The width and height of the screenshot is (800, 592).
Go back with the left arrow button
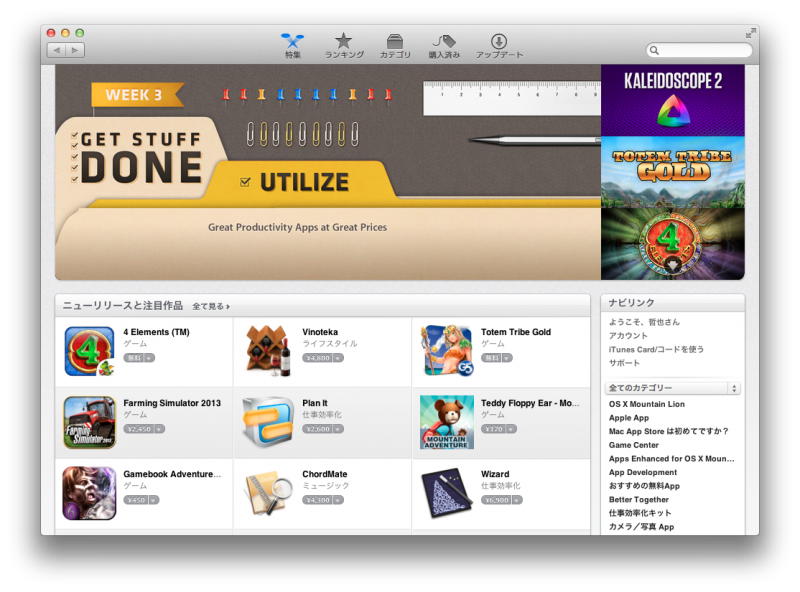click(x=57, y=50)
